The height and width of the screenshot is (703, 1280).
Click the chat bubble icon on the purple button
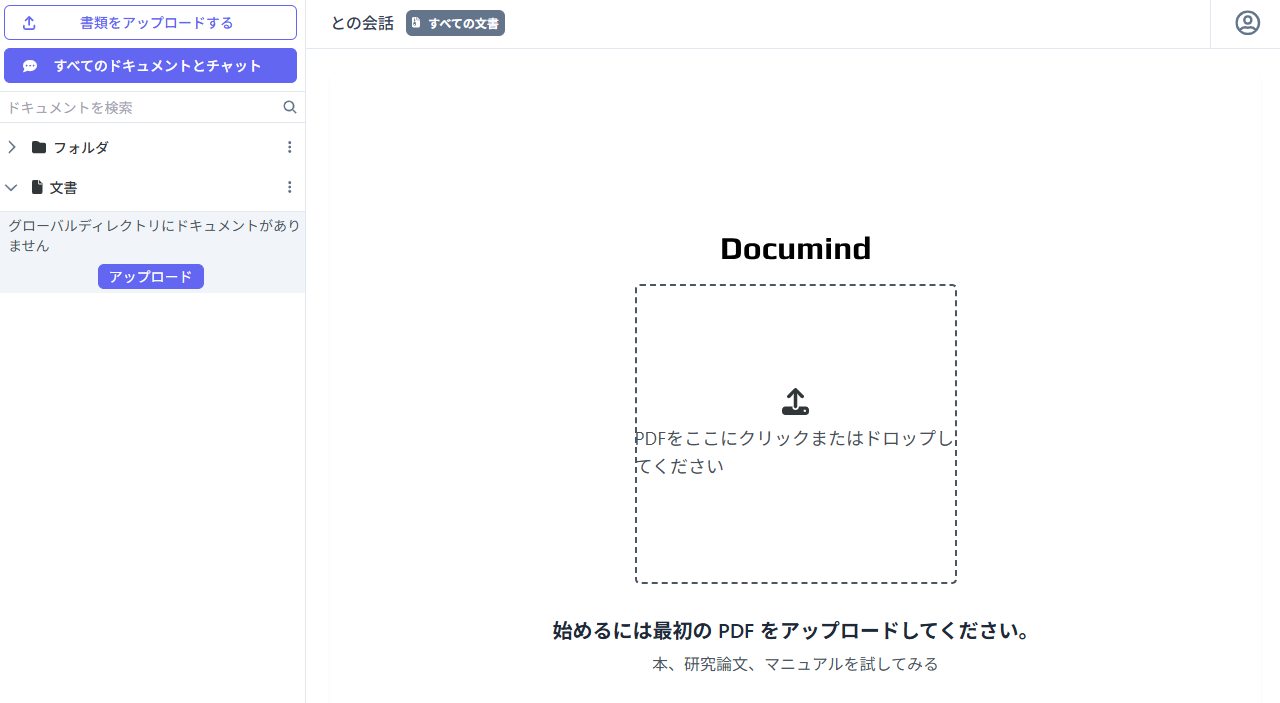click(x=29, y=65)
